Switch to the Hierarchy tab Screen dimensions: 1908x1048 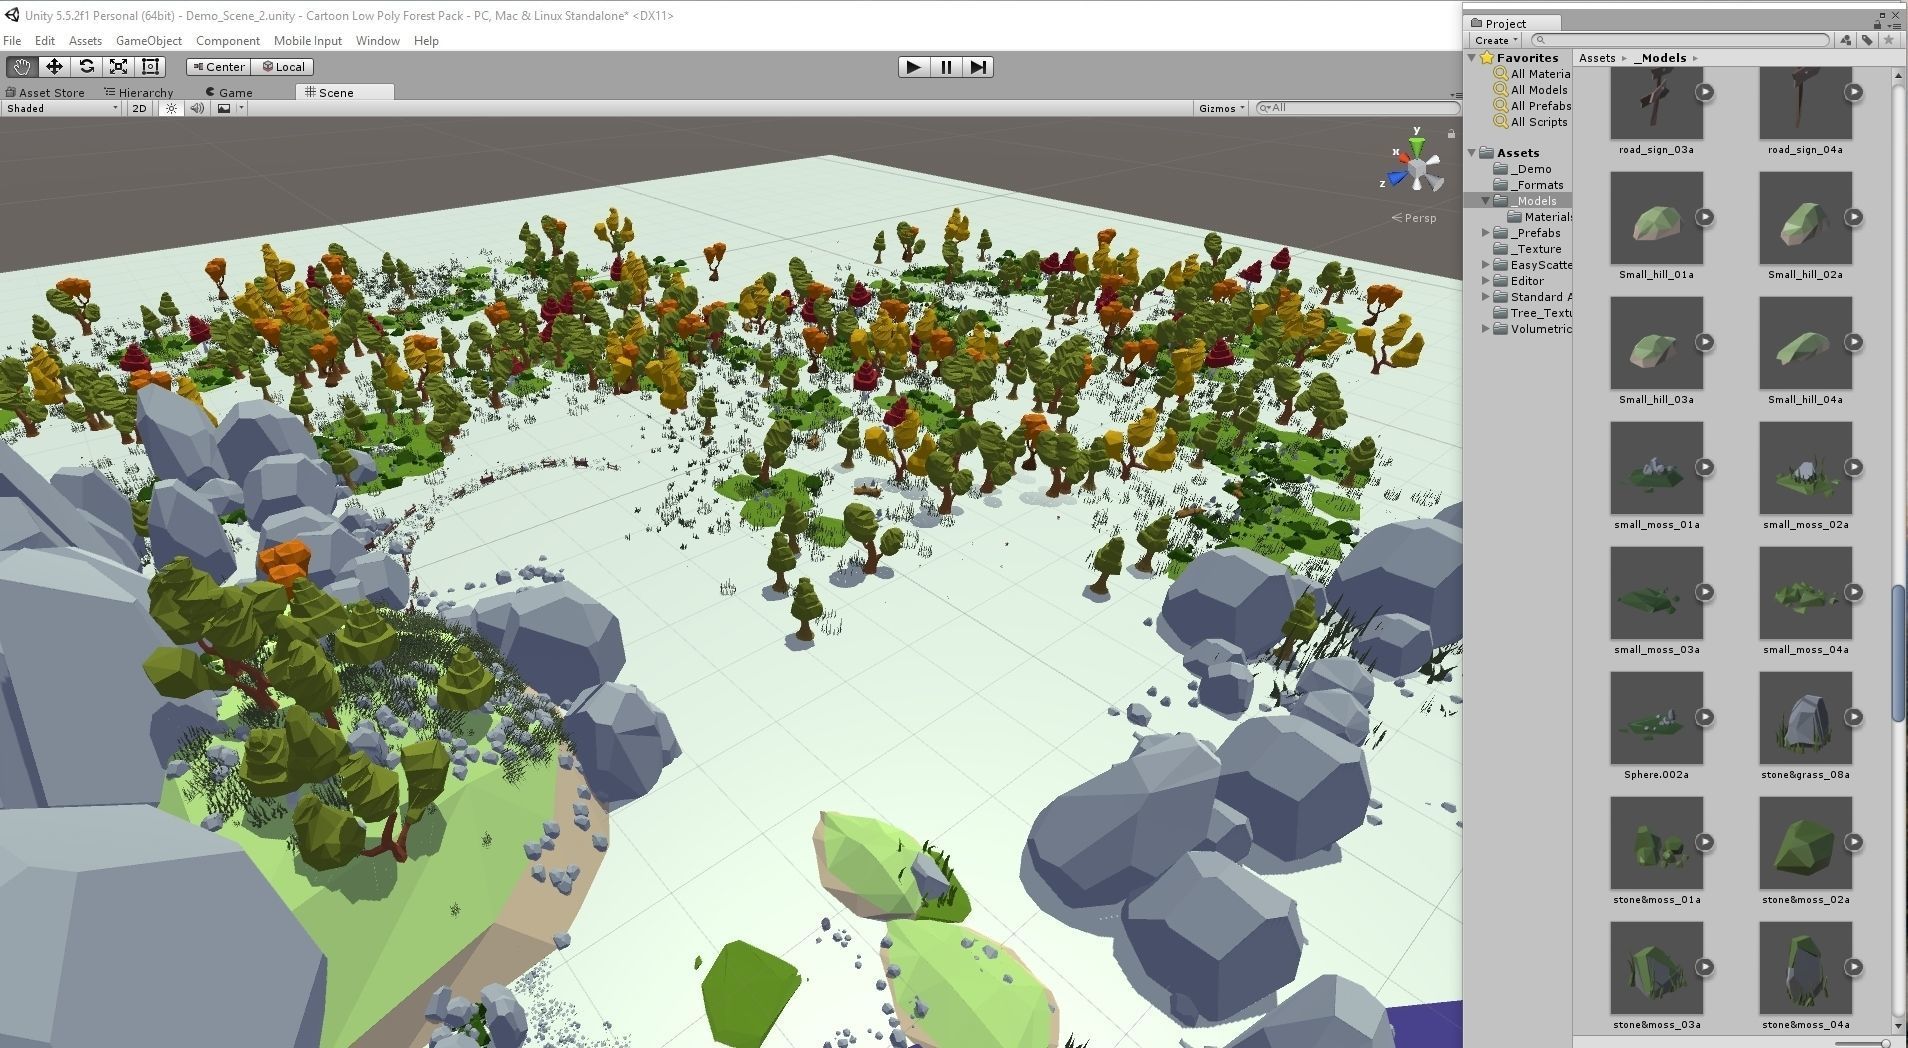pos(139,92)
